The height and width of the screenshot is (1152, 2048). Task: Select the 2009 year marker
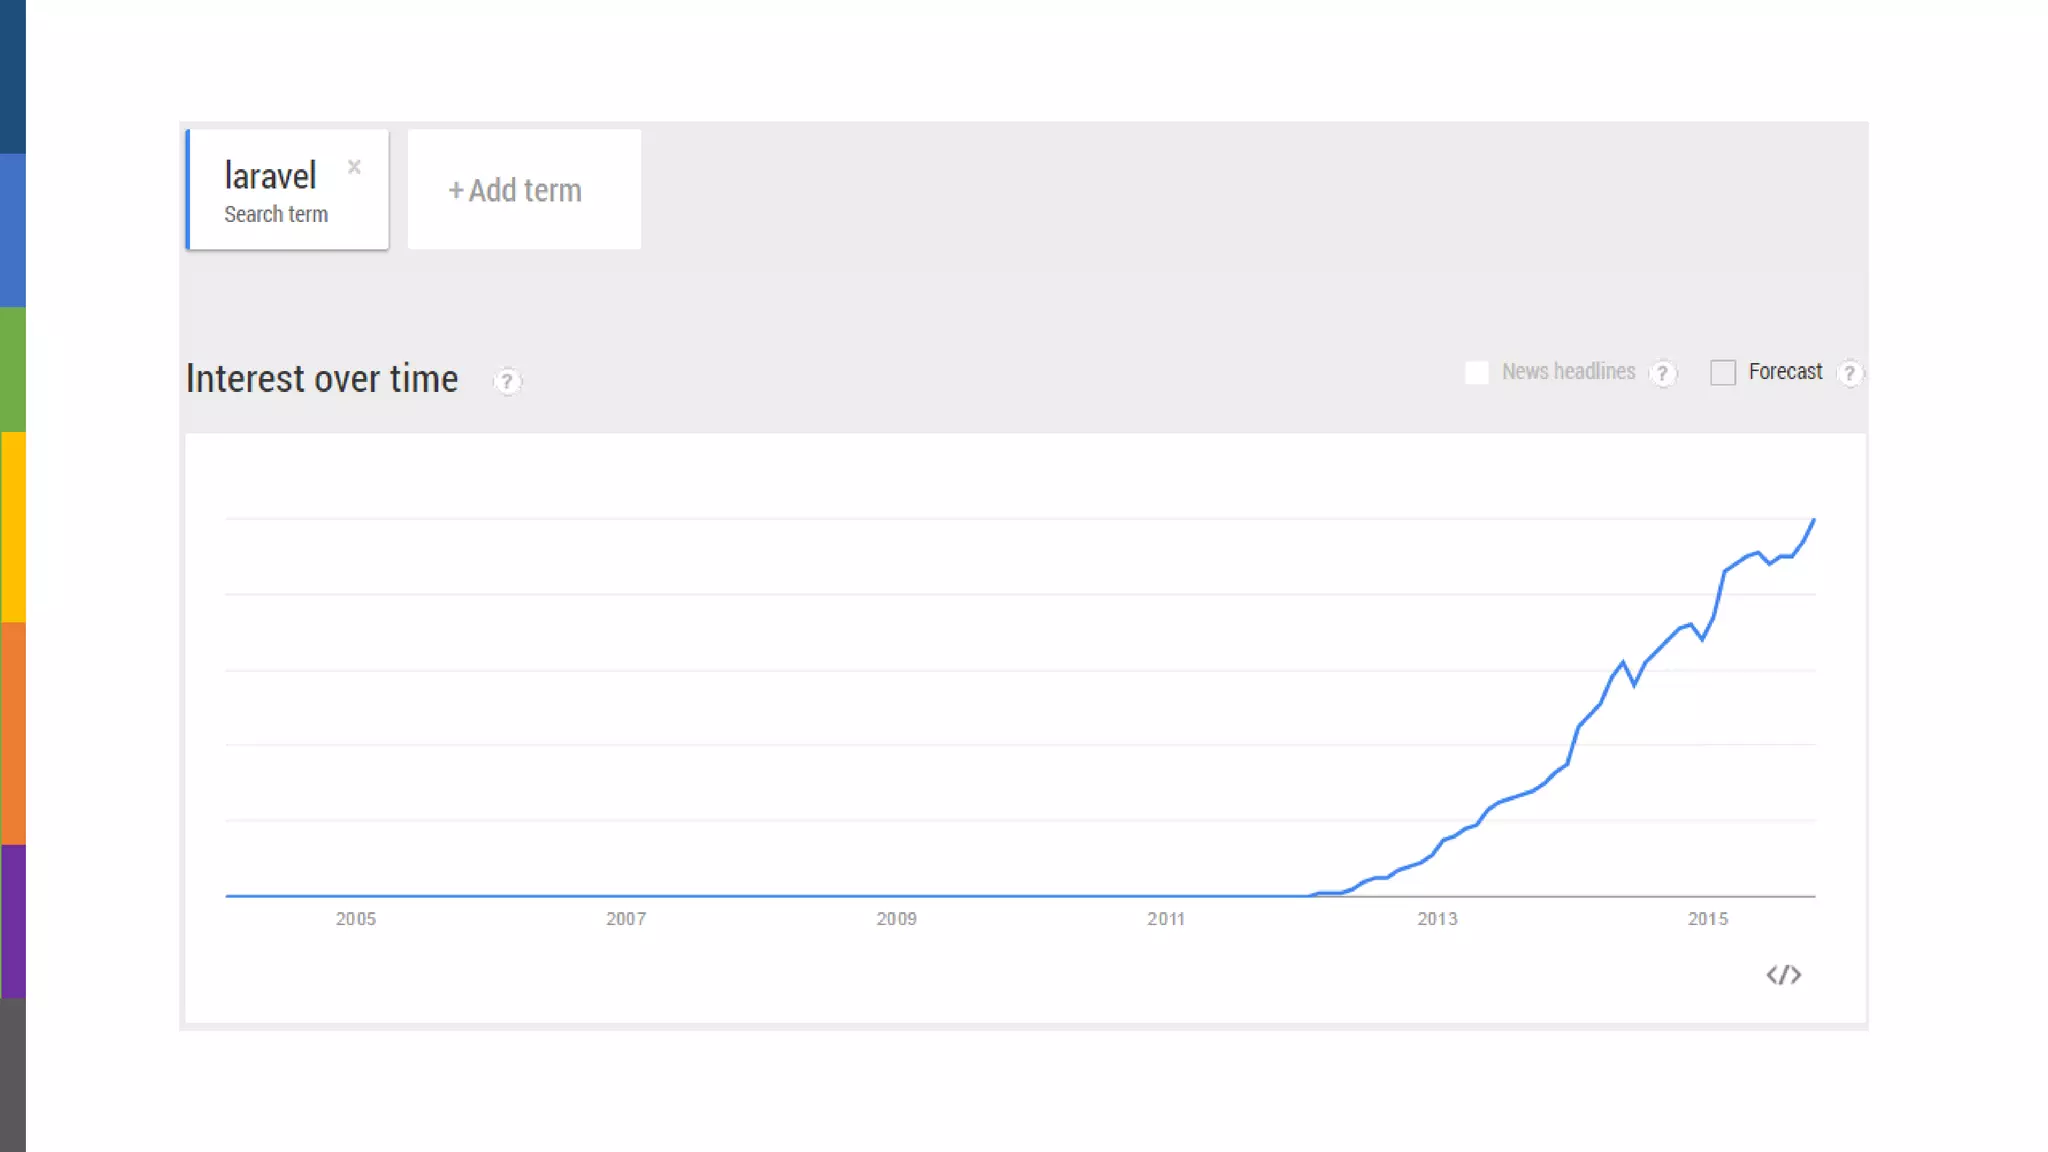[x=896, y=919]
